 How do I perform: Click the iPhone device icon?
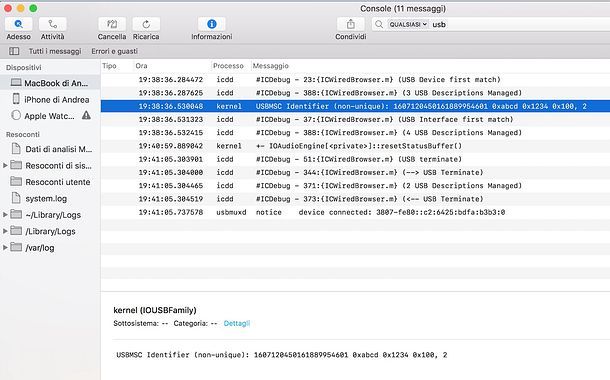(x=16, y=99)
